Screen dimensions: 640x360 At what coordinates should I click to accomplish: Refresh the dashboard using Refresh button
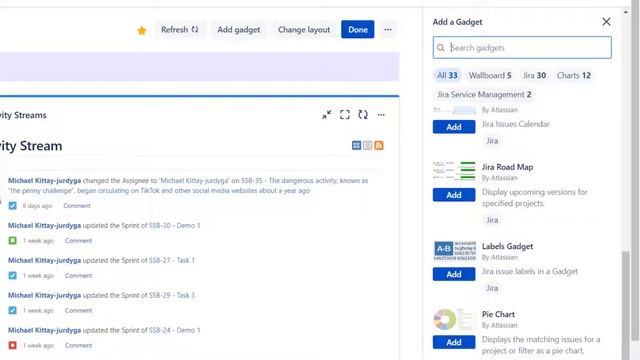[180, 30]
